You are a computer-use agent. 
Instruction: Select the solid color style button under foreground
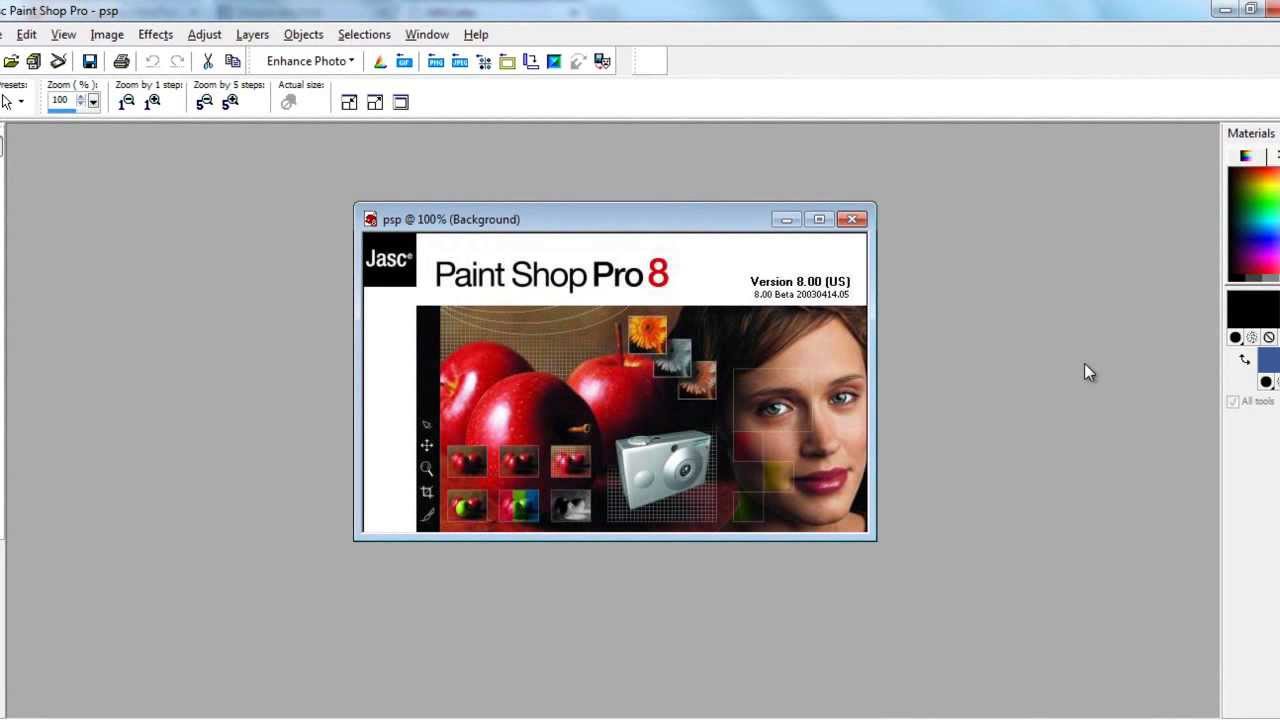tap(1235, 338)
